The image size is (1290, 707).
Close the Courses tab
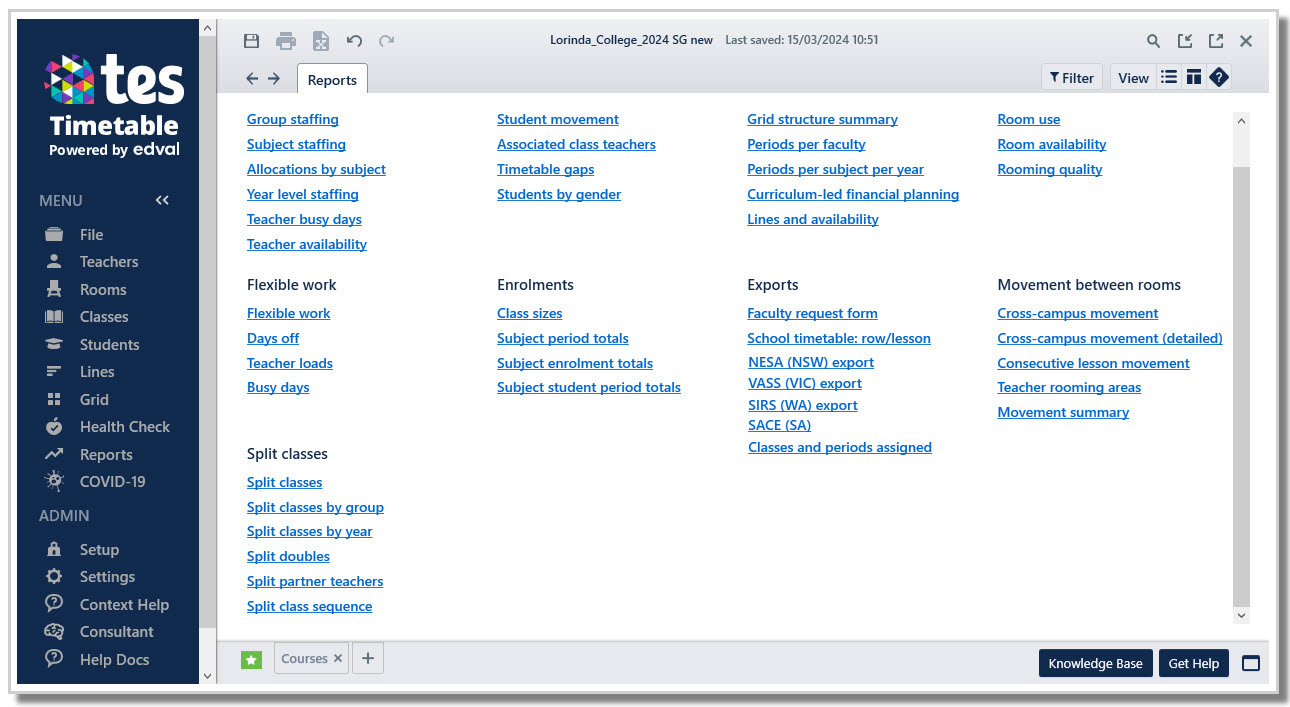click(x=338, y=659)
